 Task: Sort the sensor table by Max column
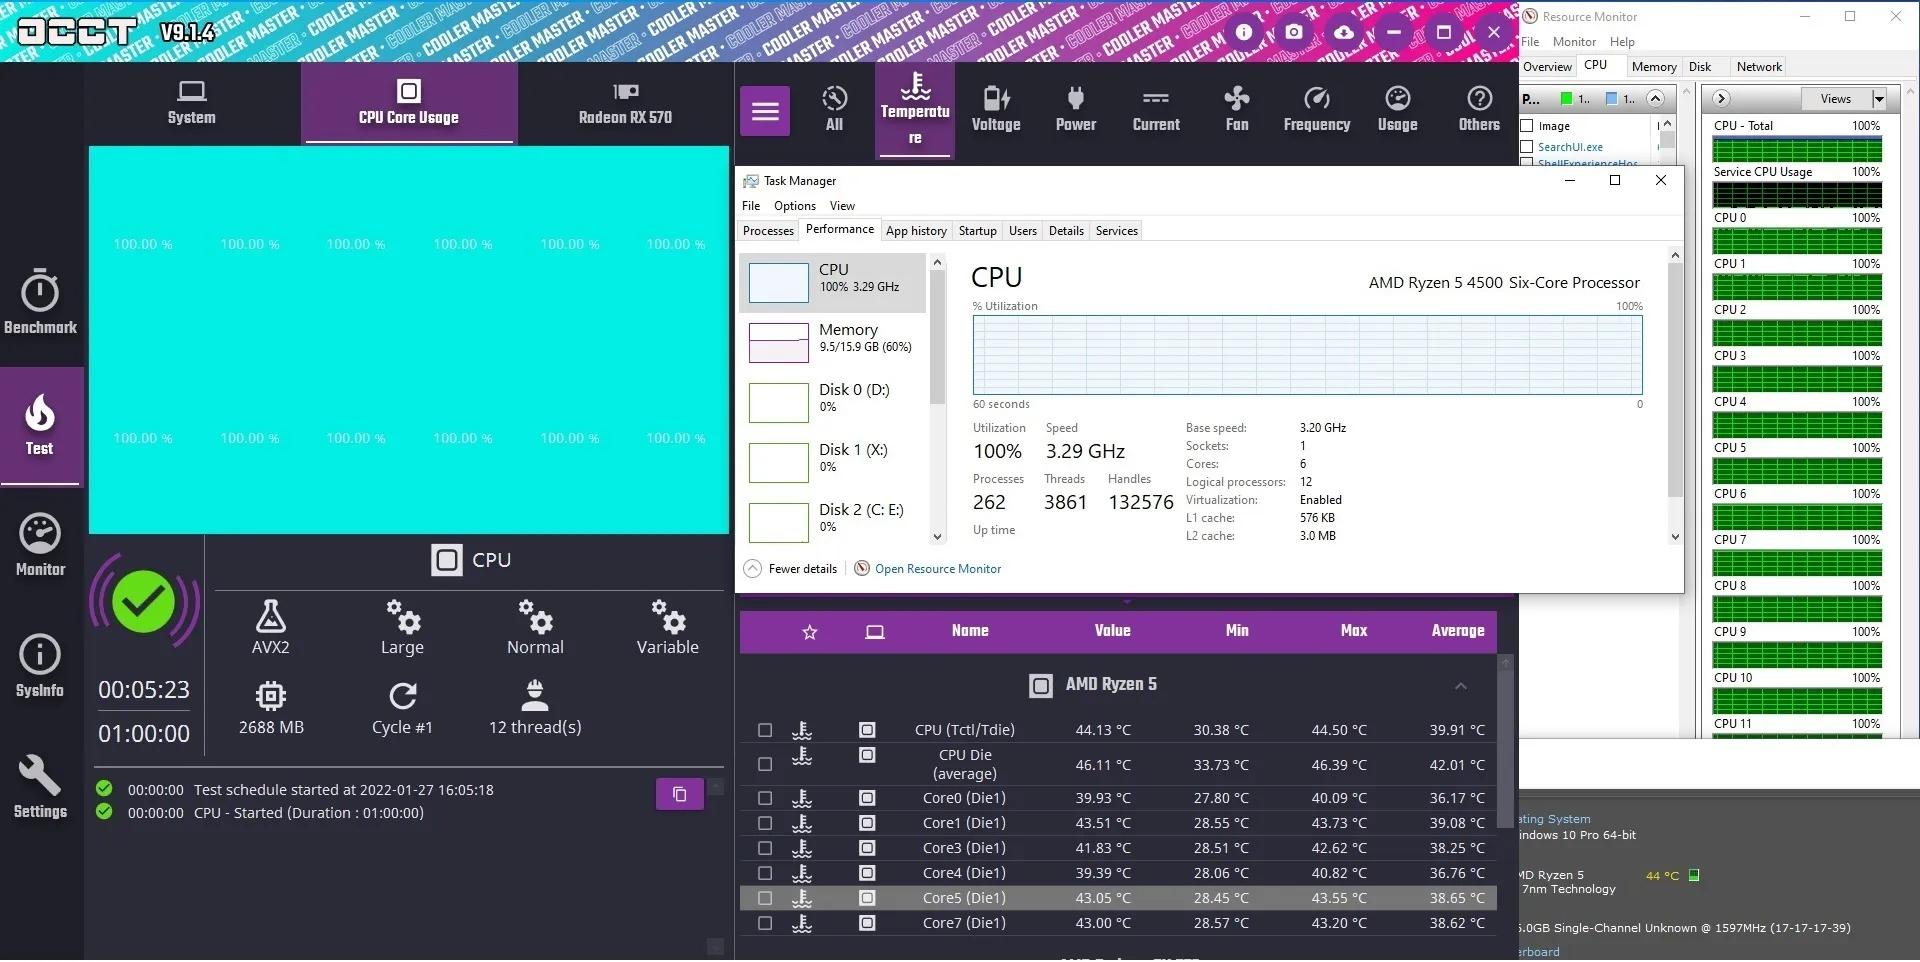[x=1354, y=631]
